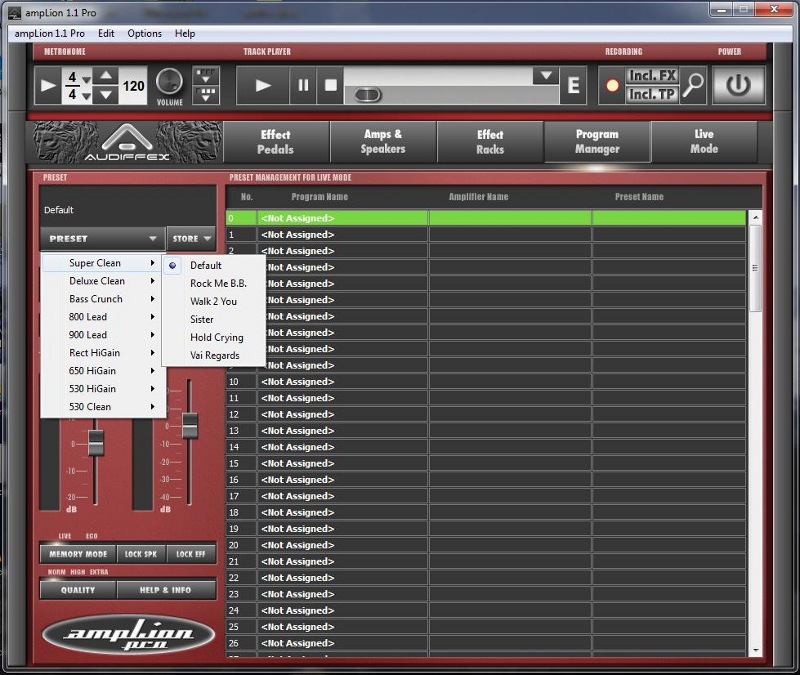Choose Vai Regards preset

coord(214,355)
